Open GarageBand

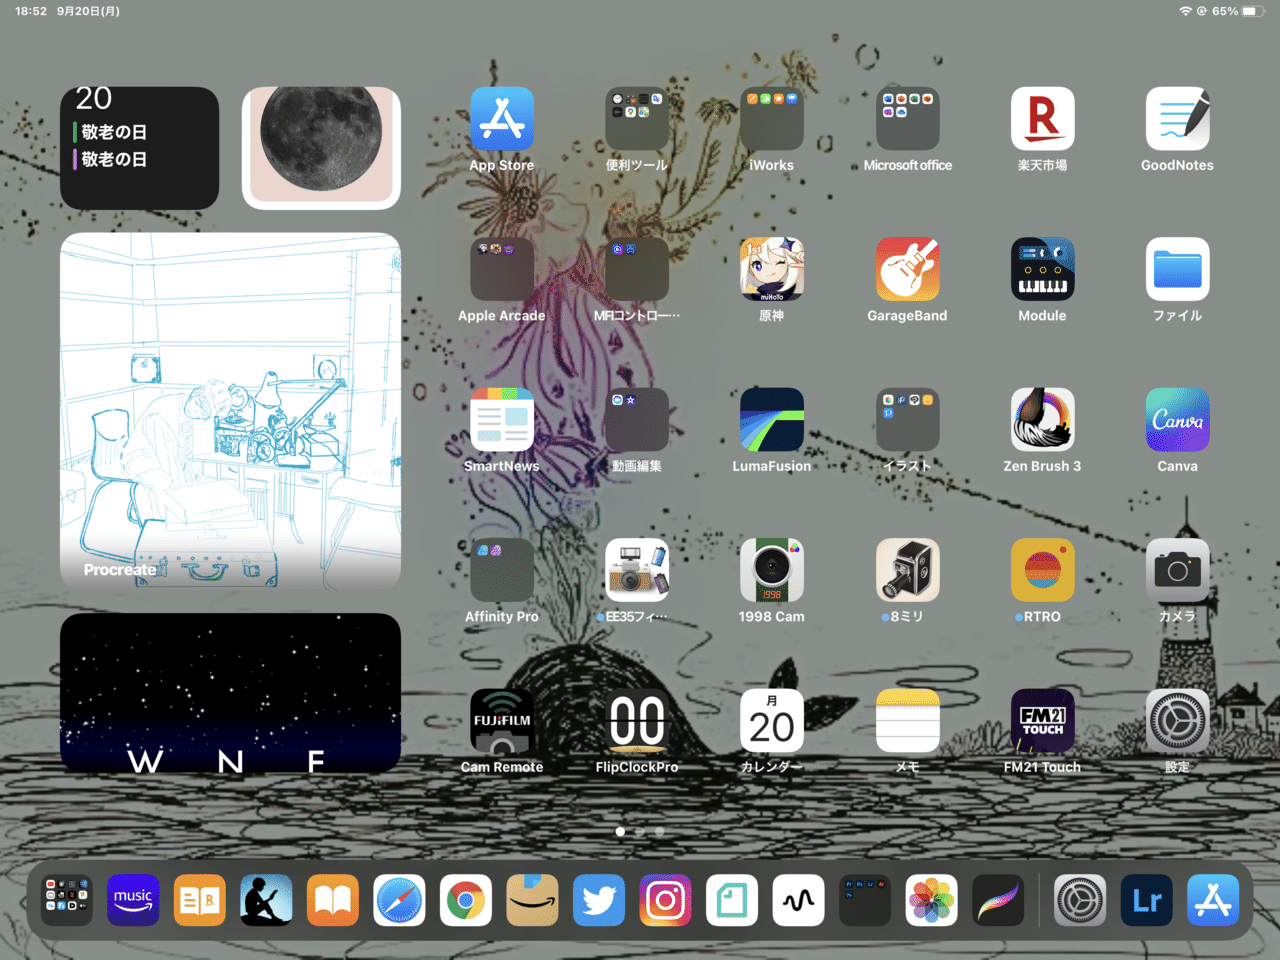907,269
